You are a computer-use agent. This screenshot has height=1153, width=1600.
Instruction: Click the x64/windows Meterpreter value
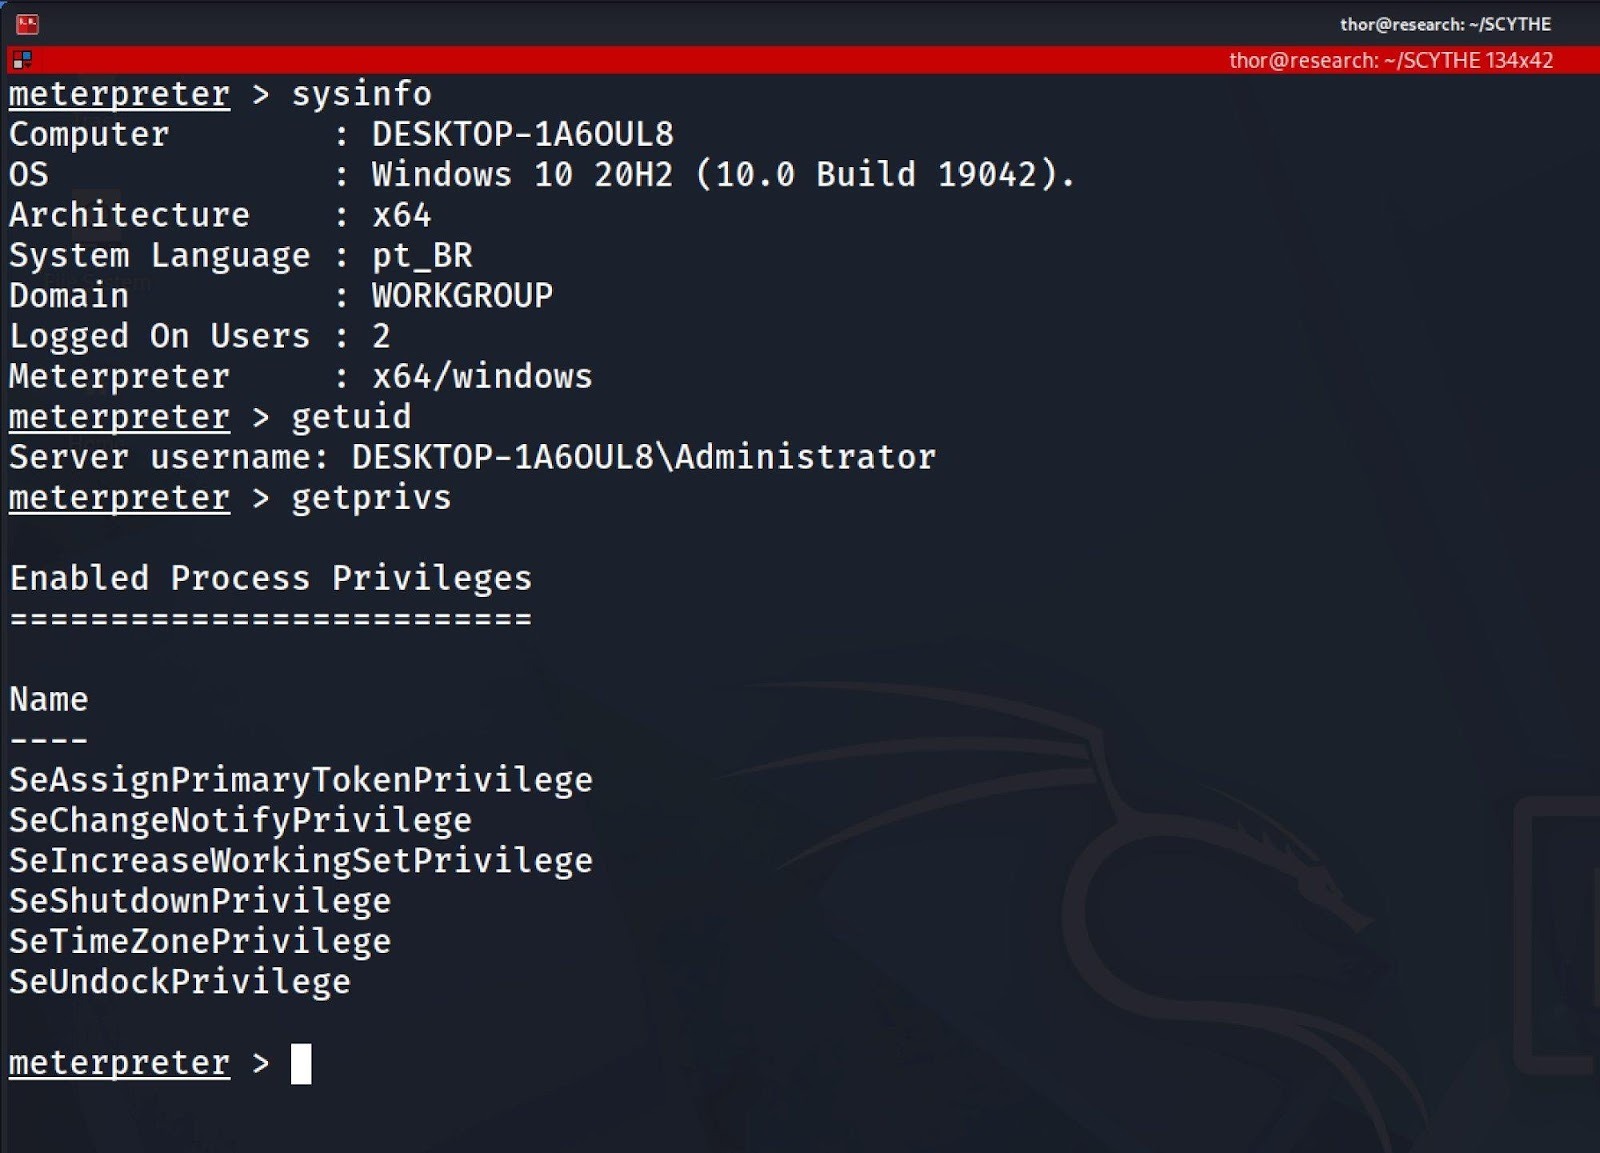pos(482,377)
